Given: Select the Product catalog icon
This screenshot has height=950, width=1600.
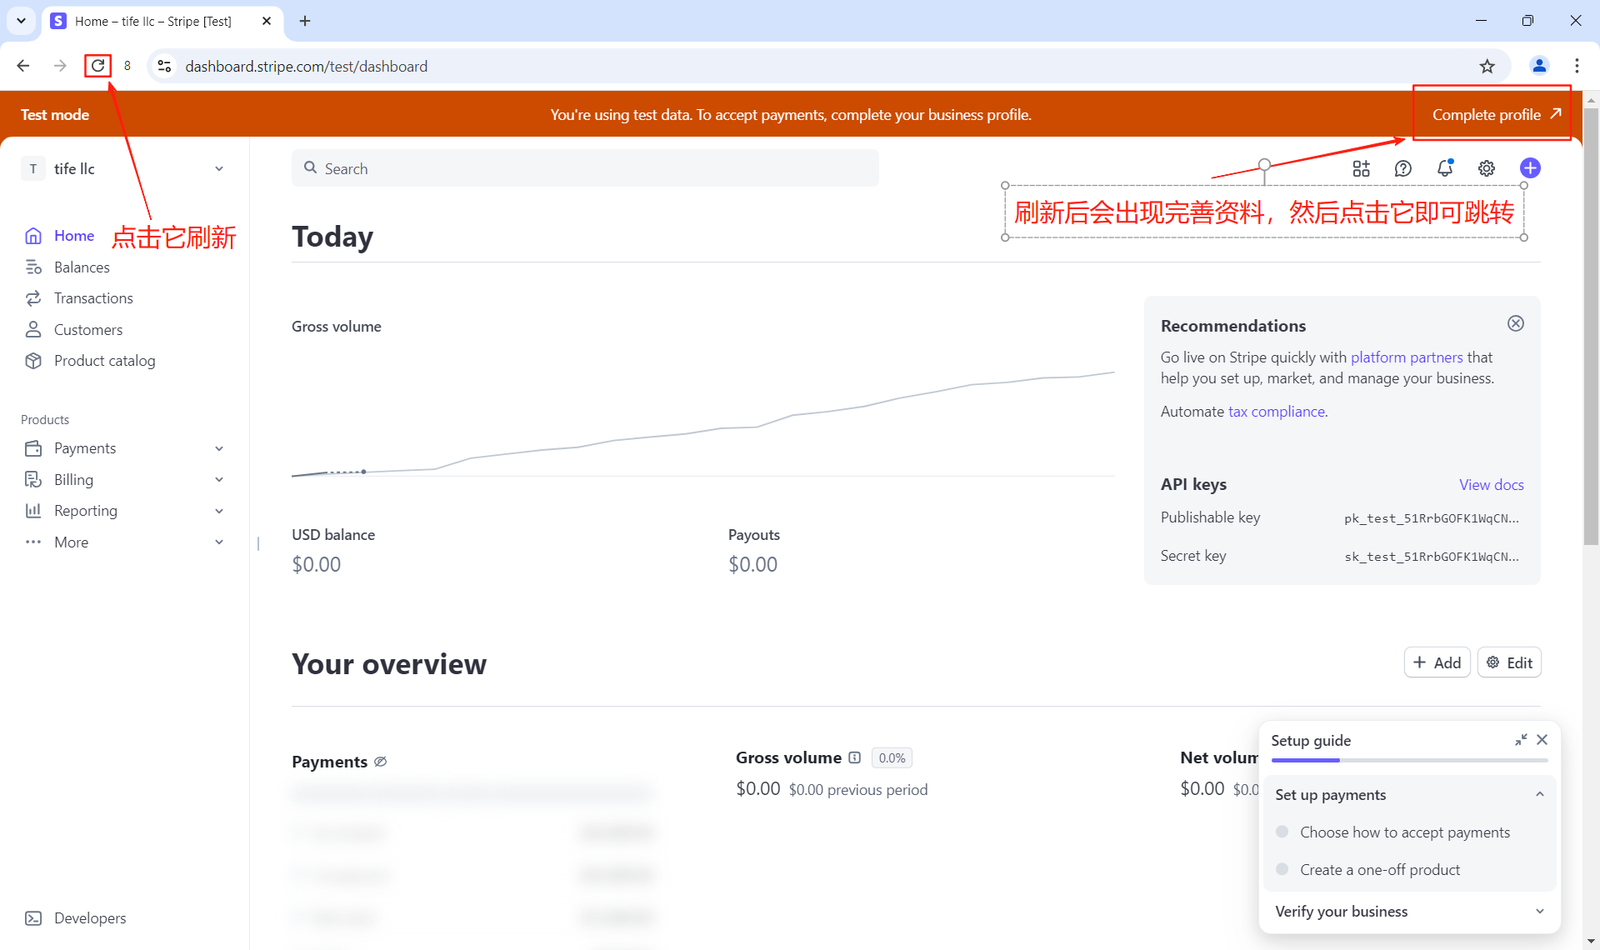Looking at the screenshot, I should pos(33,360).
